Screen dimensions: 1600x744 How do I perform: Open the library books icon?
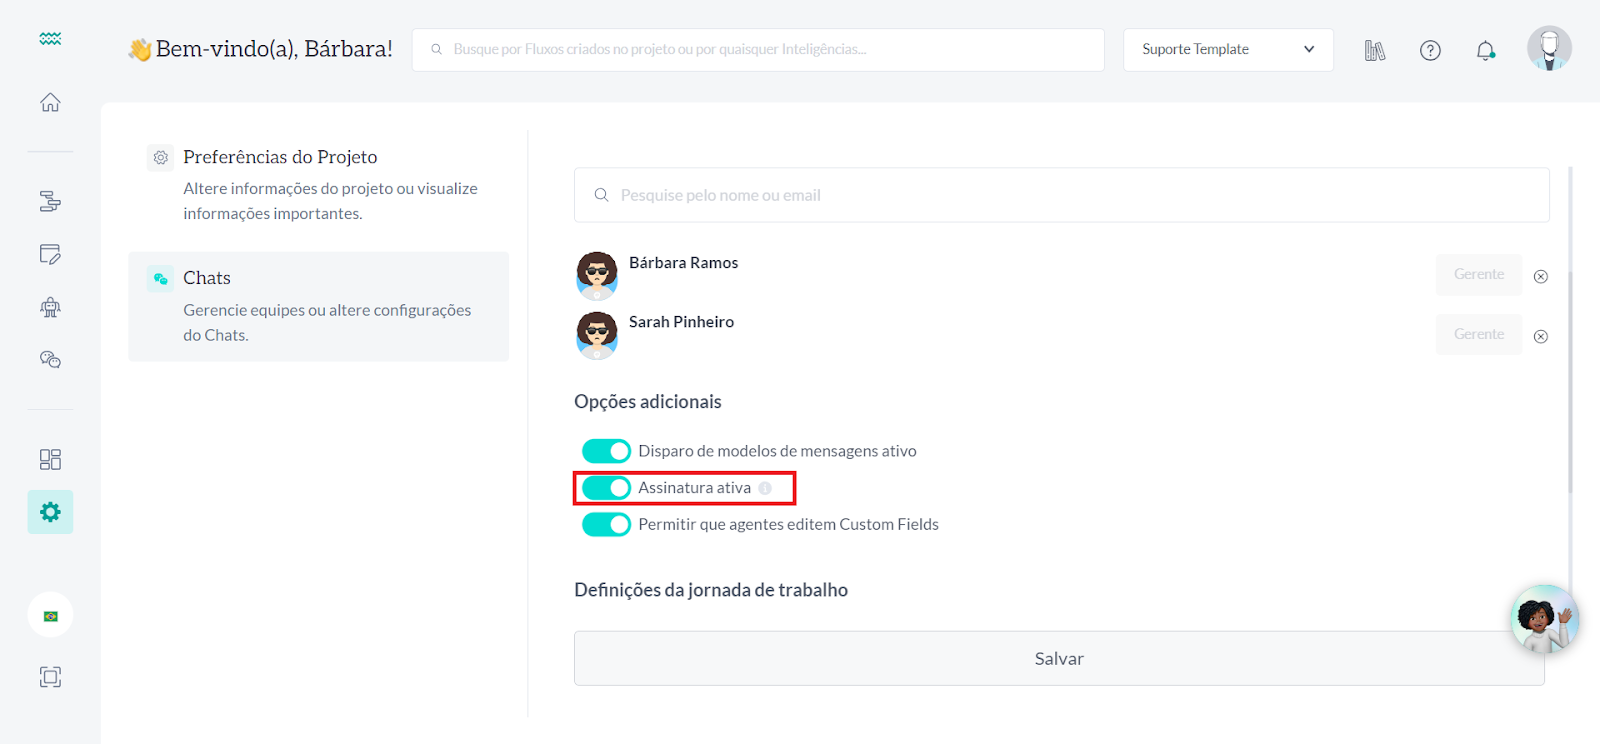coord(1375,50)
